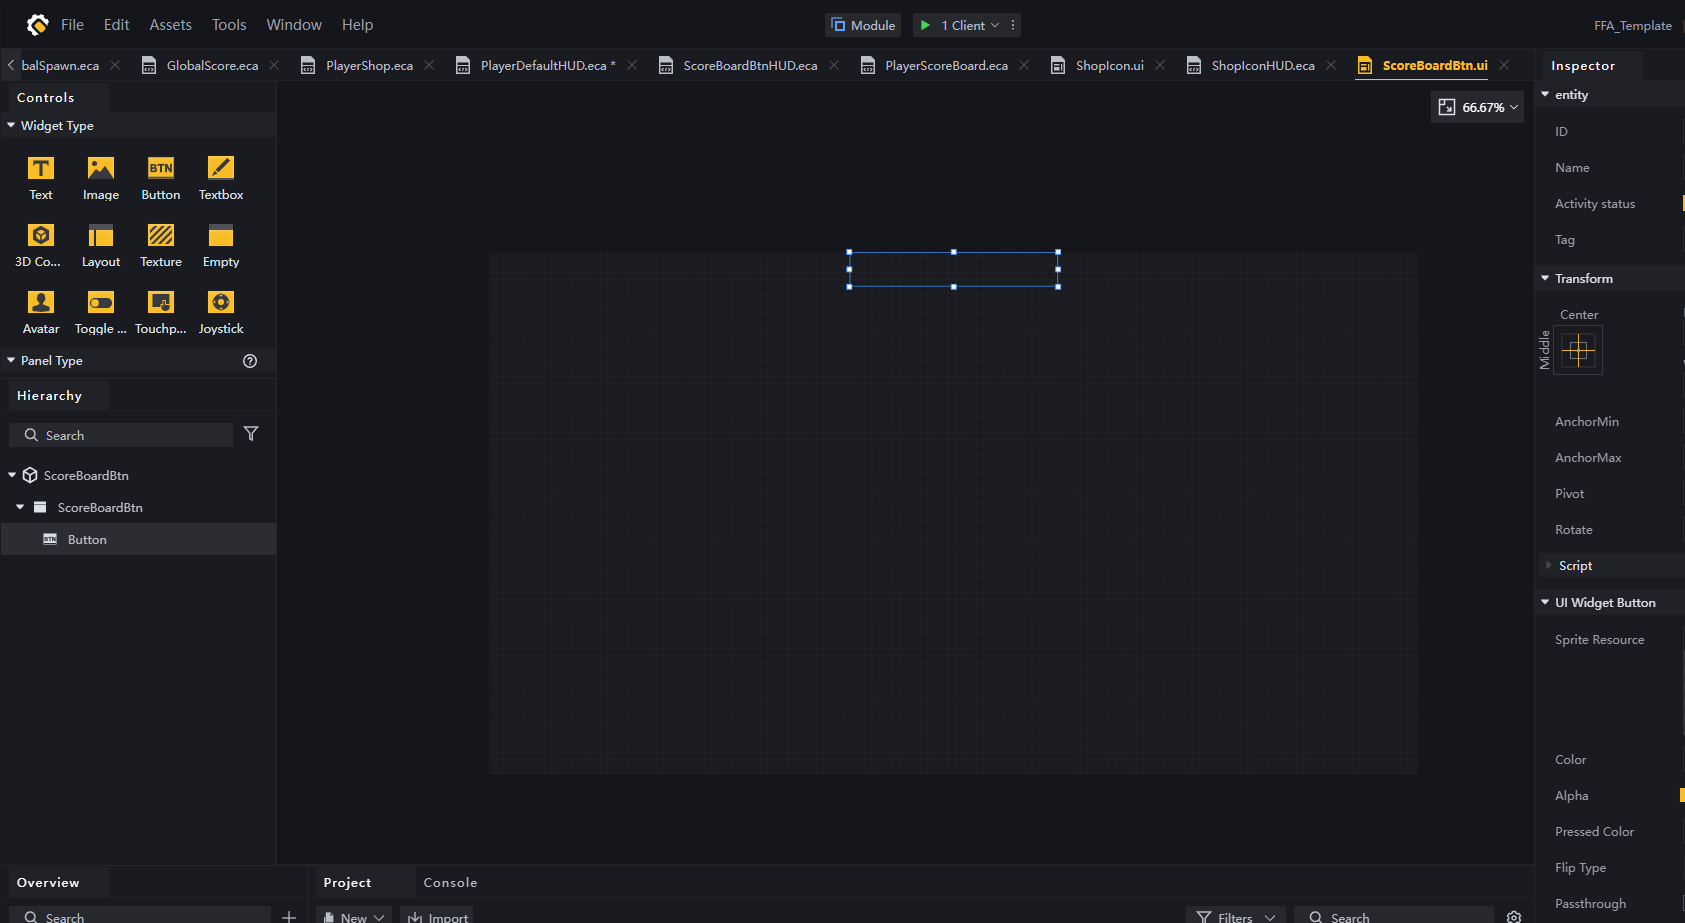
Task: Open the File menu
Action: (72, 25)
